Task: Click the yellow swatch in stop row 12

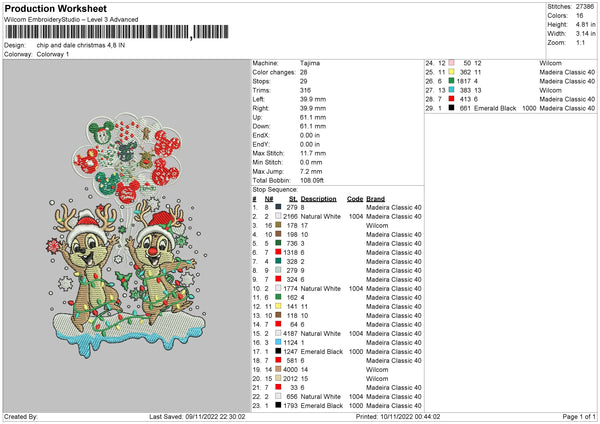Action: (278, 306)
